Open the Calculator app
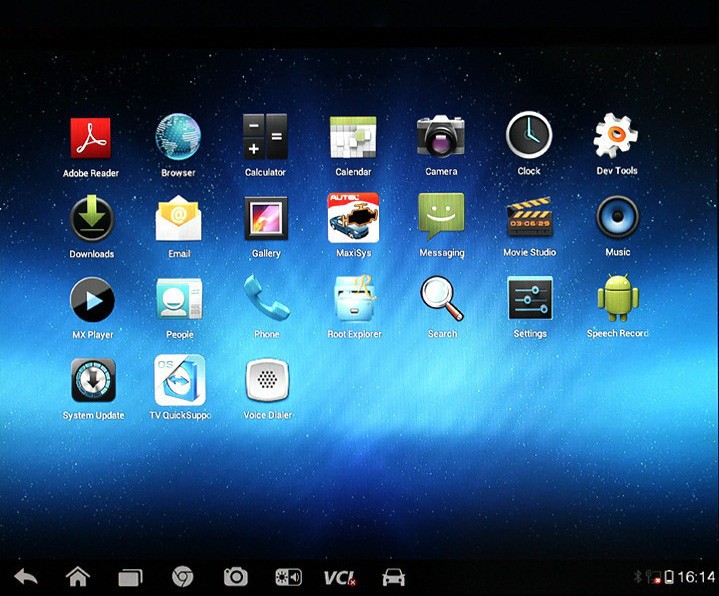Image resolution: width=719 pixels, height=596 pixels. 265,137
